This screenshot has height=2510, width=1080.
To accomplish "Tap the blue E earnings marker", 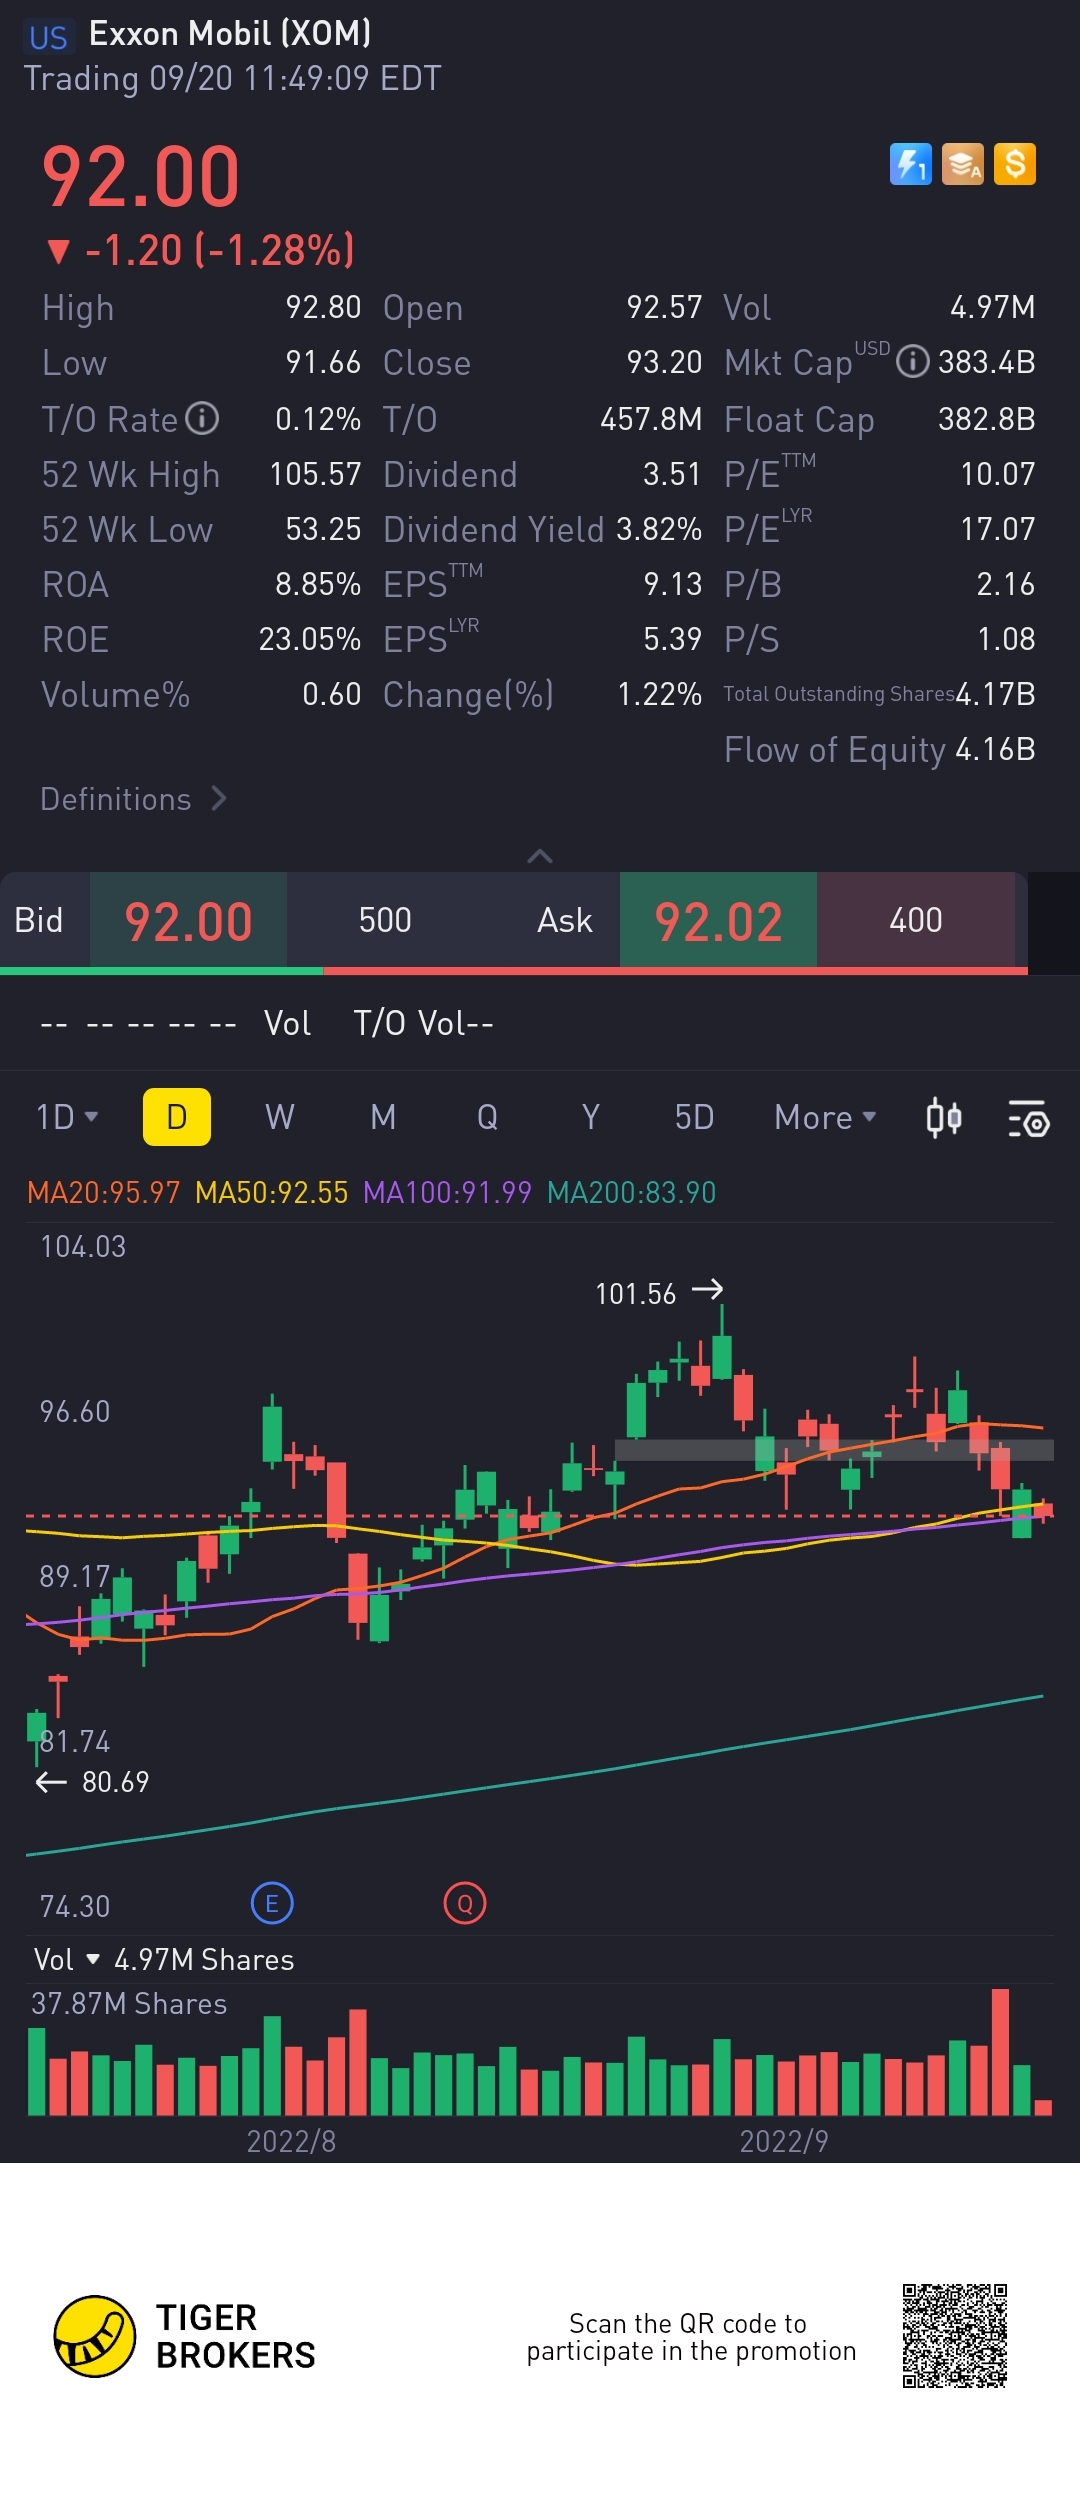I will [x=272, y=1903].
